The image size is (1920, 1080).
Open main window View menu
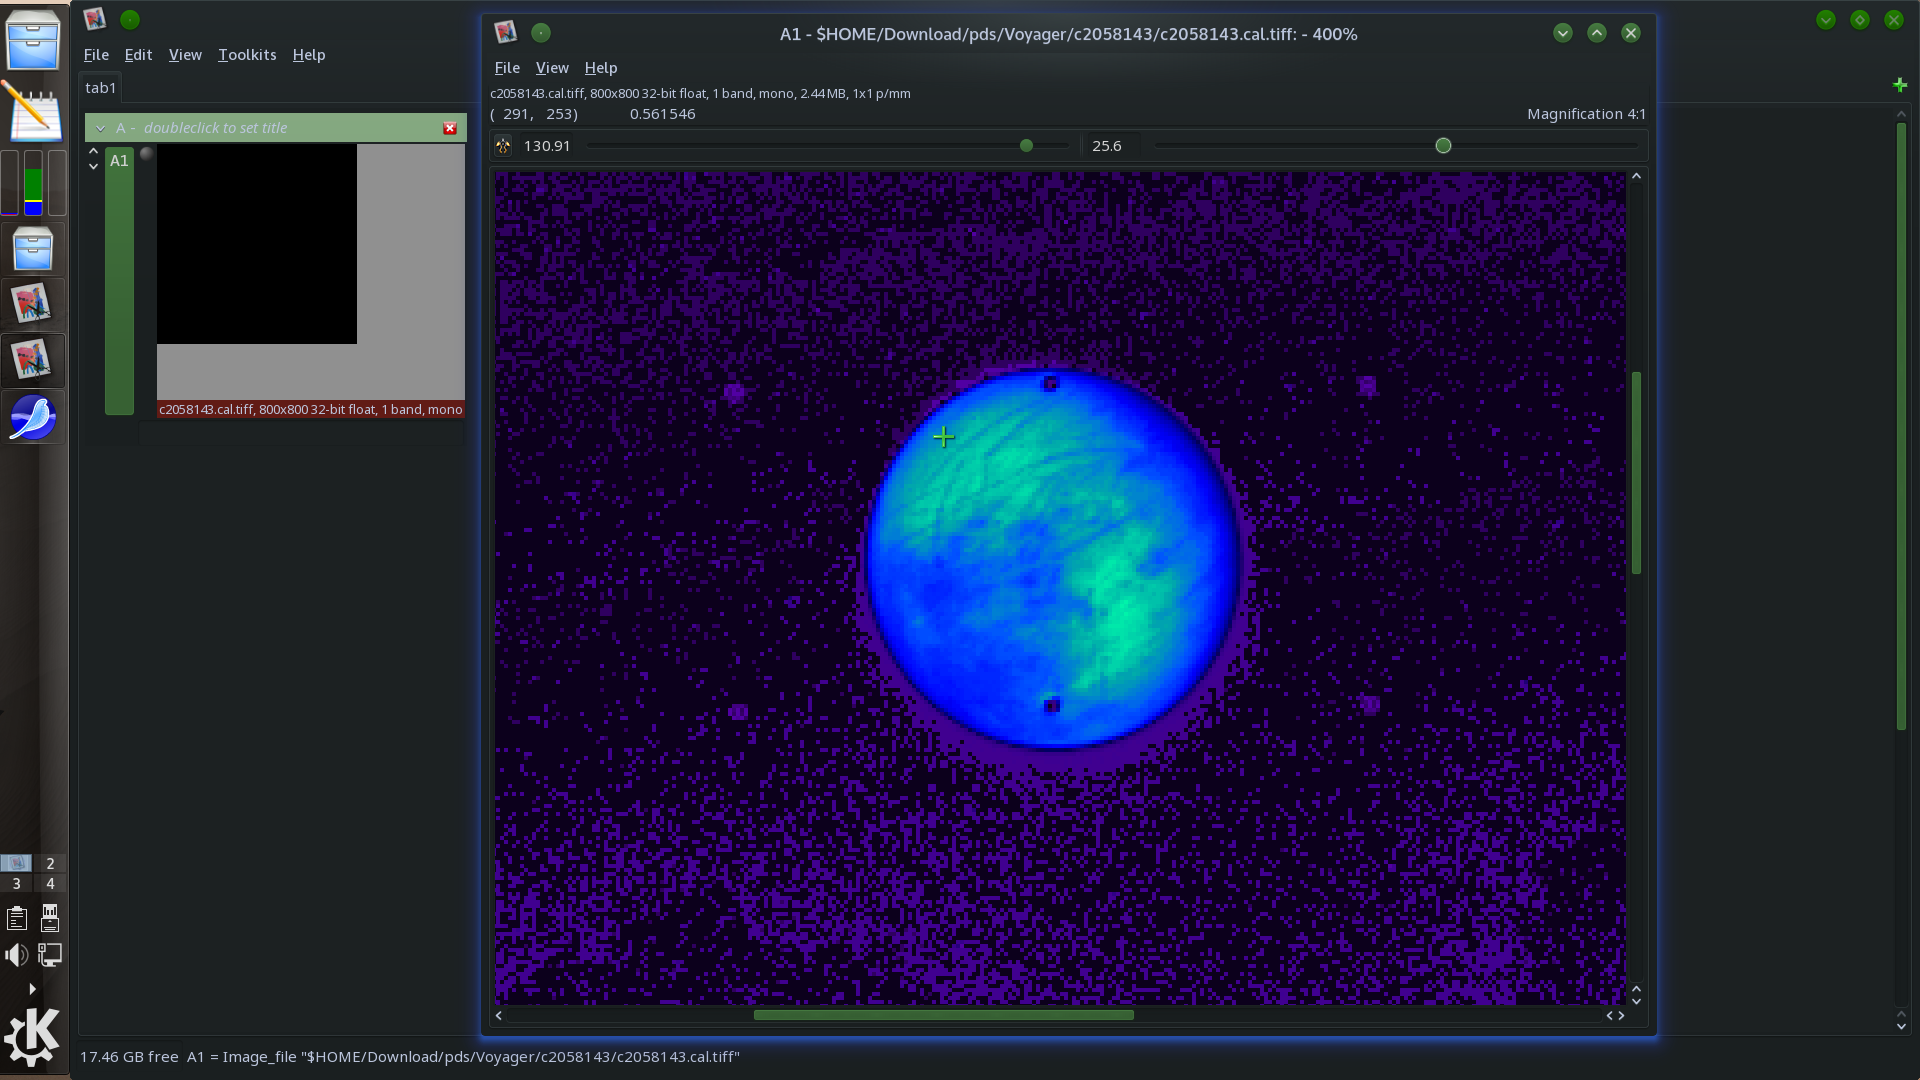coord(185,55)
